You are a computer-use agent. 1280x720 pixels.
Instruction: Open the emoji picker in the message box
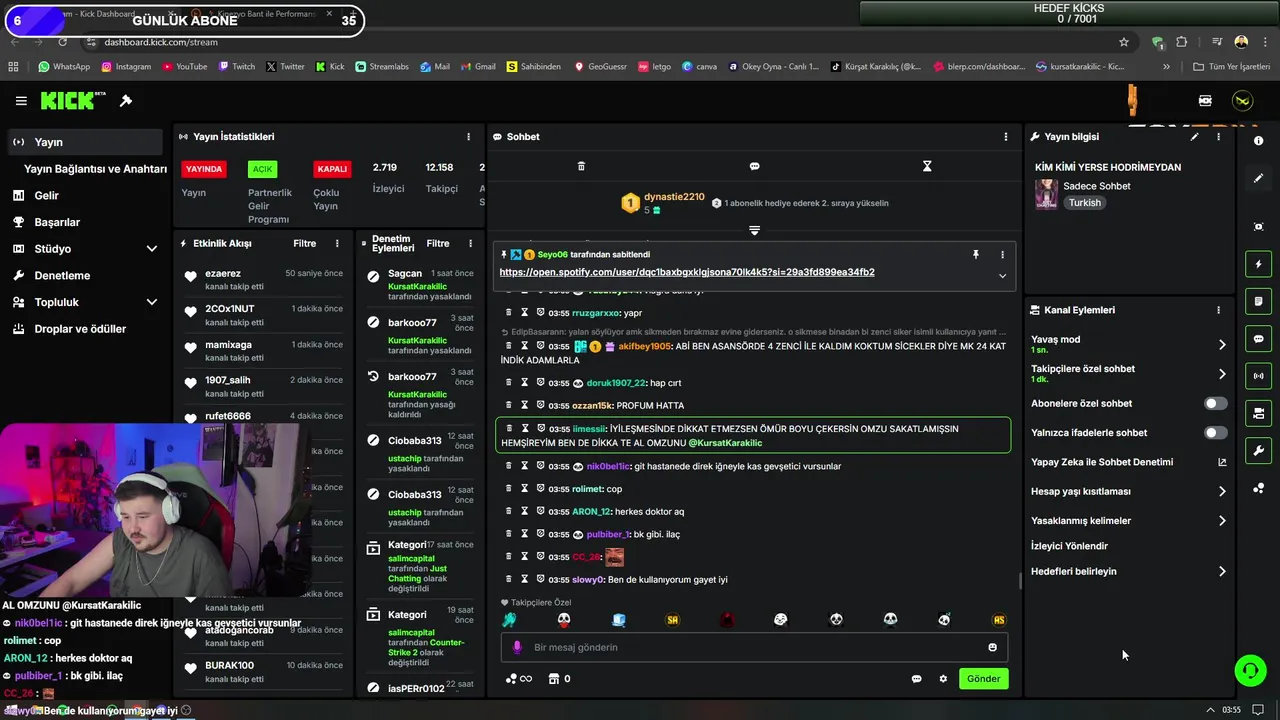992,647
